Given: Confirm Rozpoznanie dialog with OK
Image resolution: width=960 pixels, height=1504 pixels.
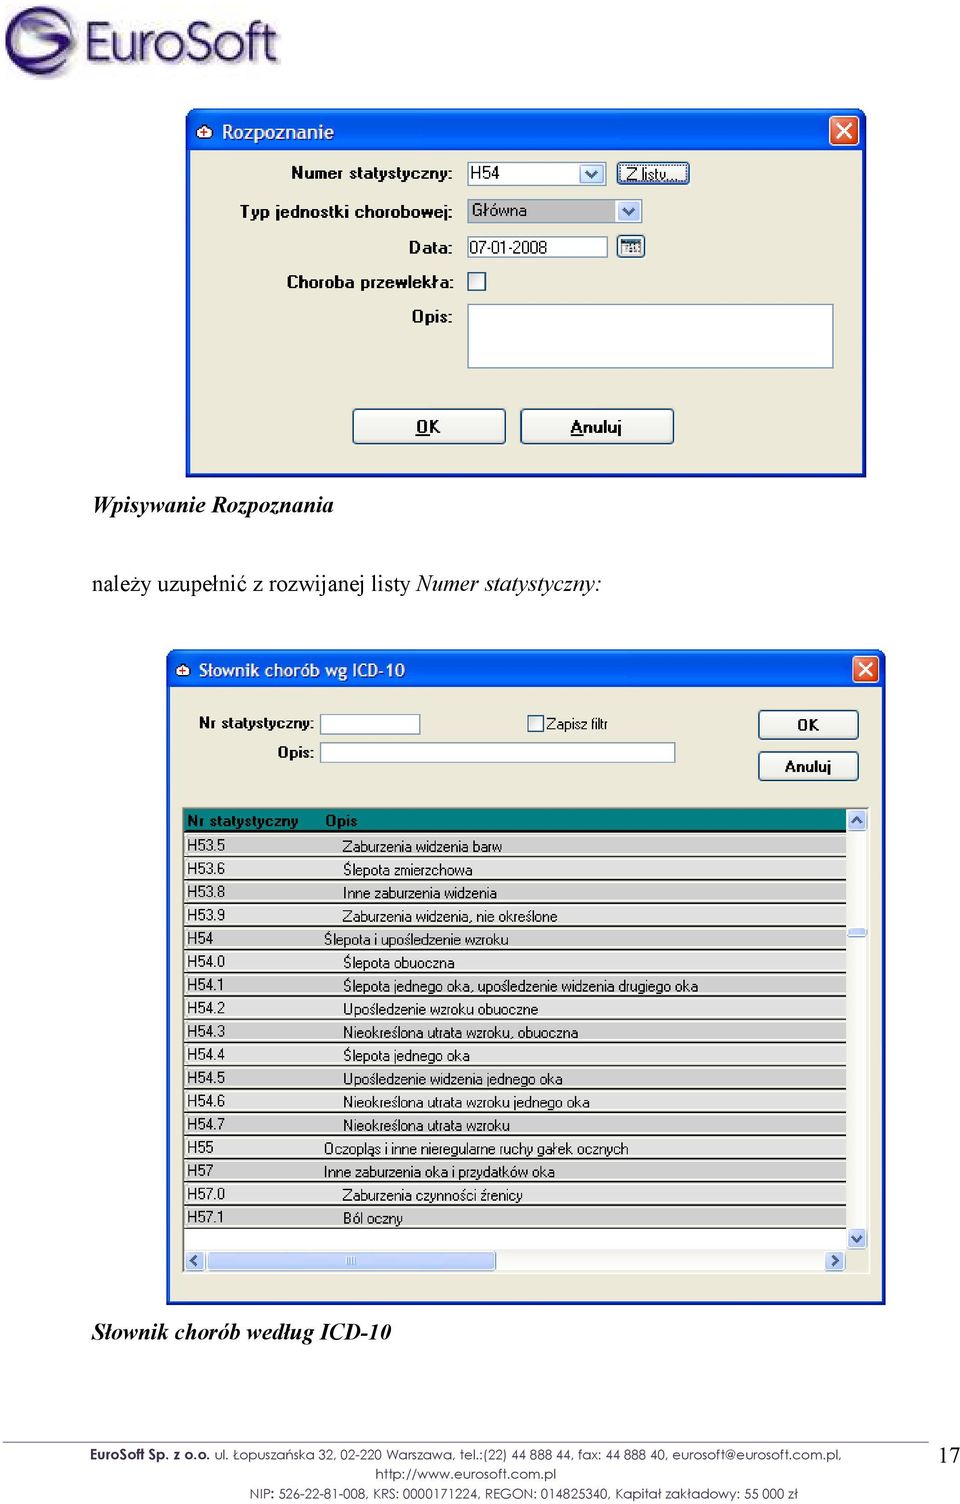Looking at the screenshot, I should point(429,427).
